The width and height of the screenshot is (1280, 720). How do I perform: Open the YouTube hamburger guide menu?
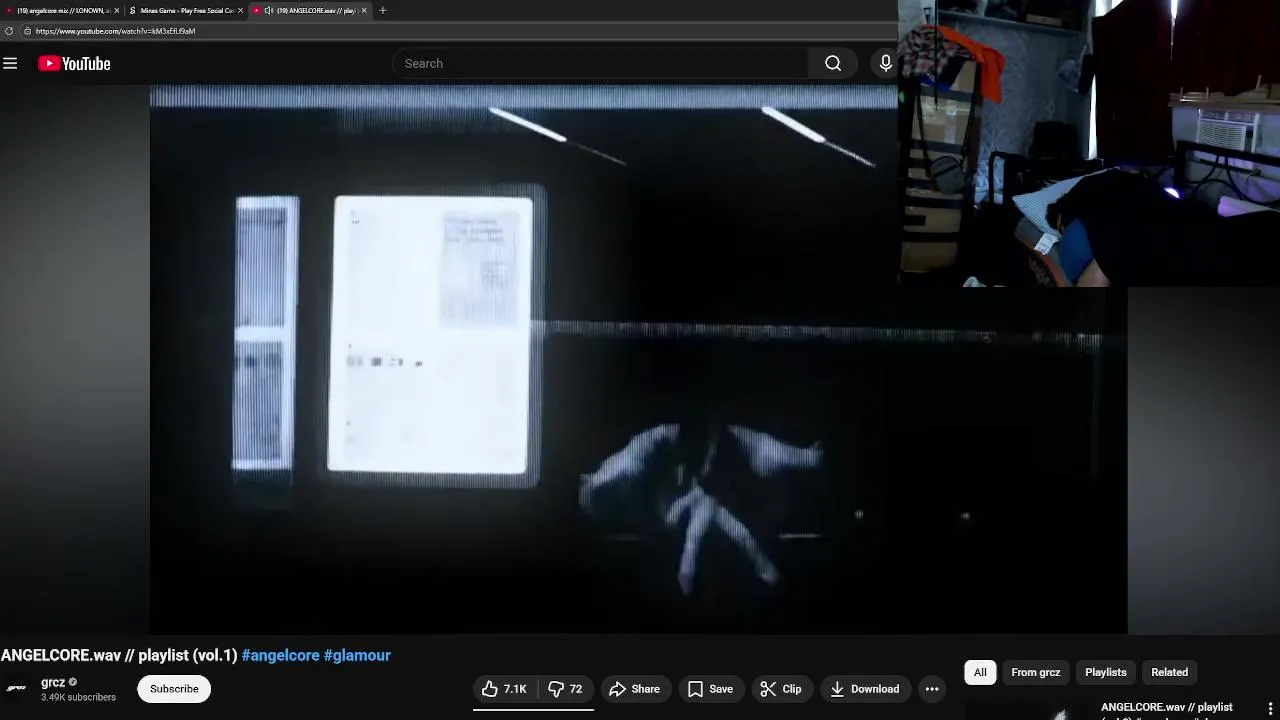[10, 64]
